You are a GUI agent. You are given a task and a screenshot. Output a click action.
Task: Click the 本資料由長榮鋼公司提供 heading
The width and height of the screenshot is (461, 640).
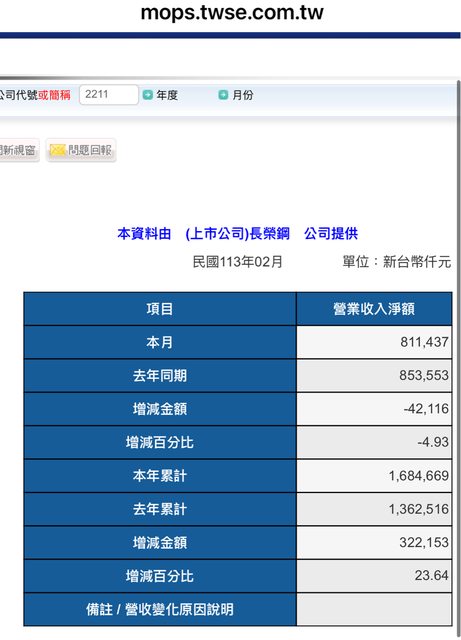point(238,234)
